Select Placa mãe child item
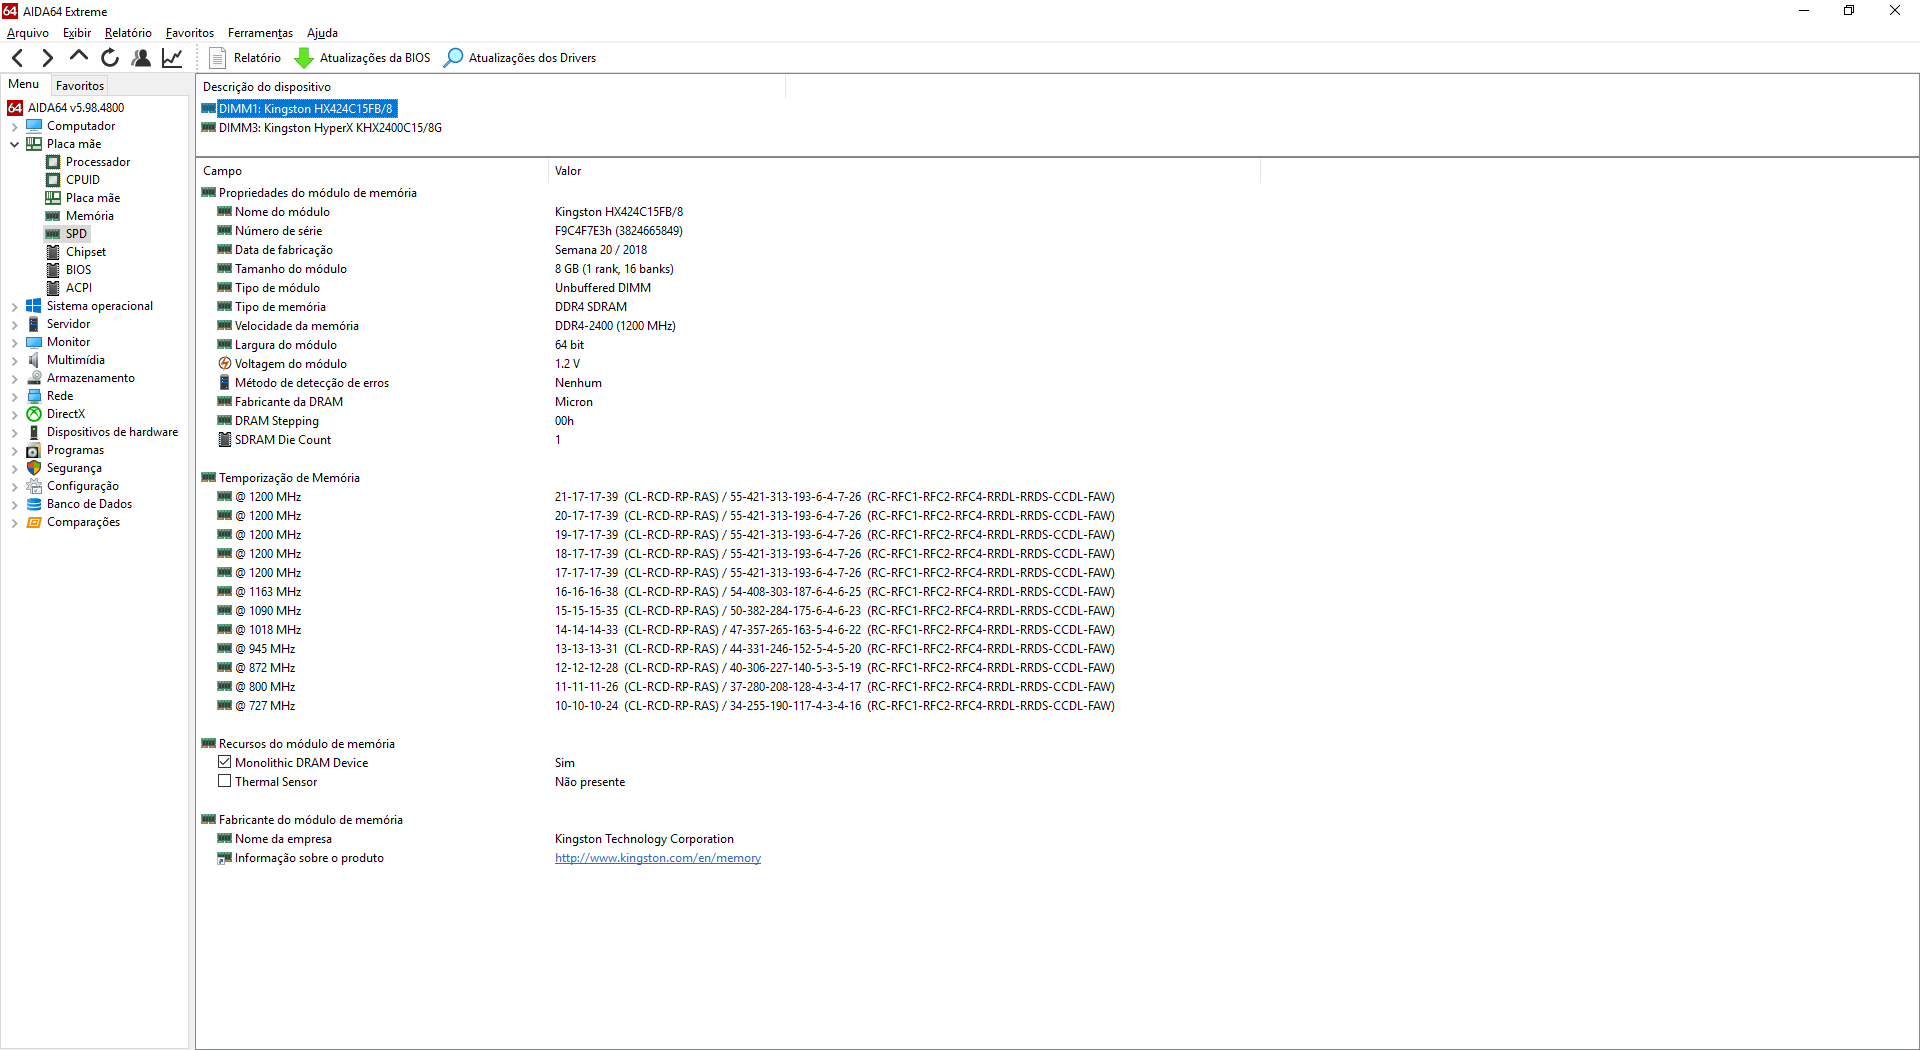The height and width of the screenshot is (1050, 1920). 93,198
